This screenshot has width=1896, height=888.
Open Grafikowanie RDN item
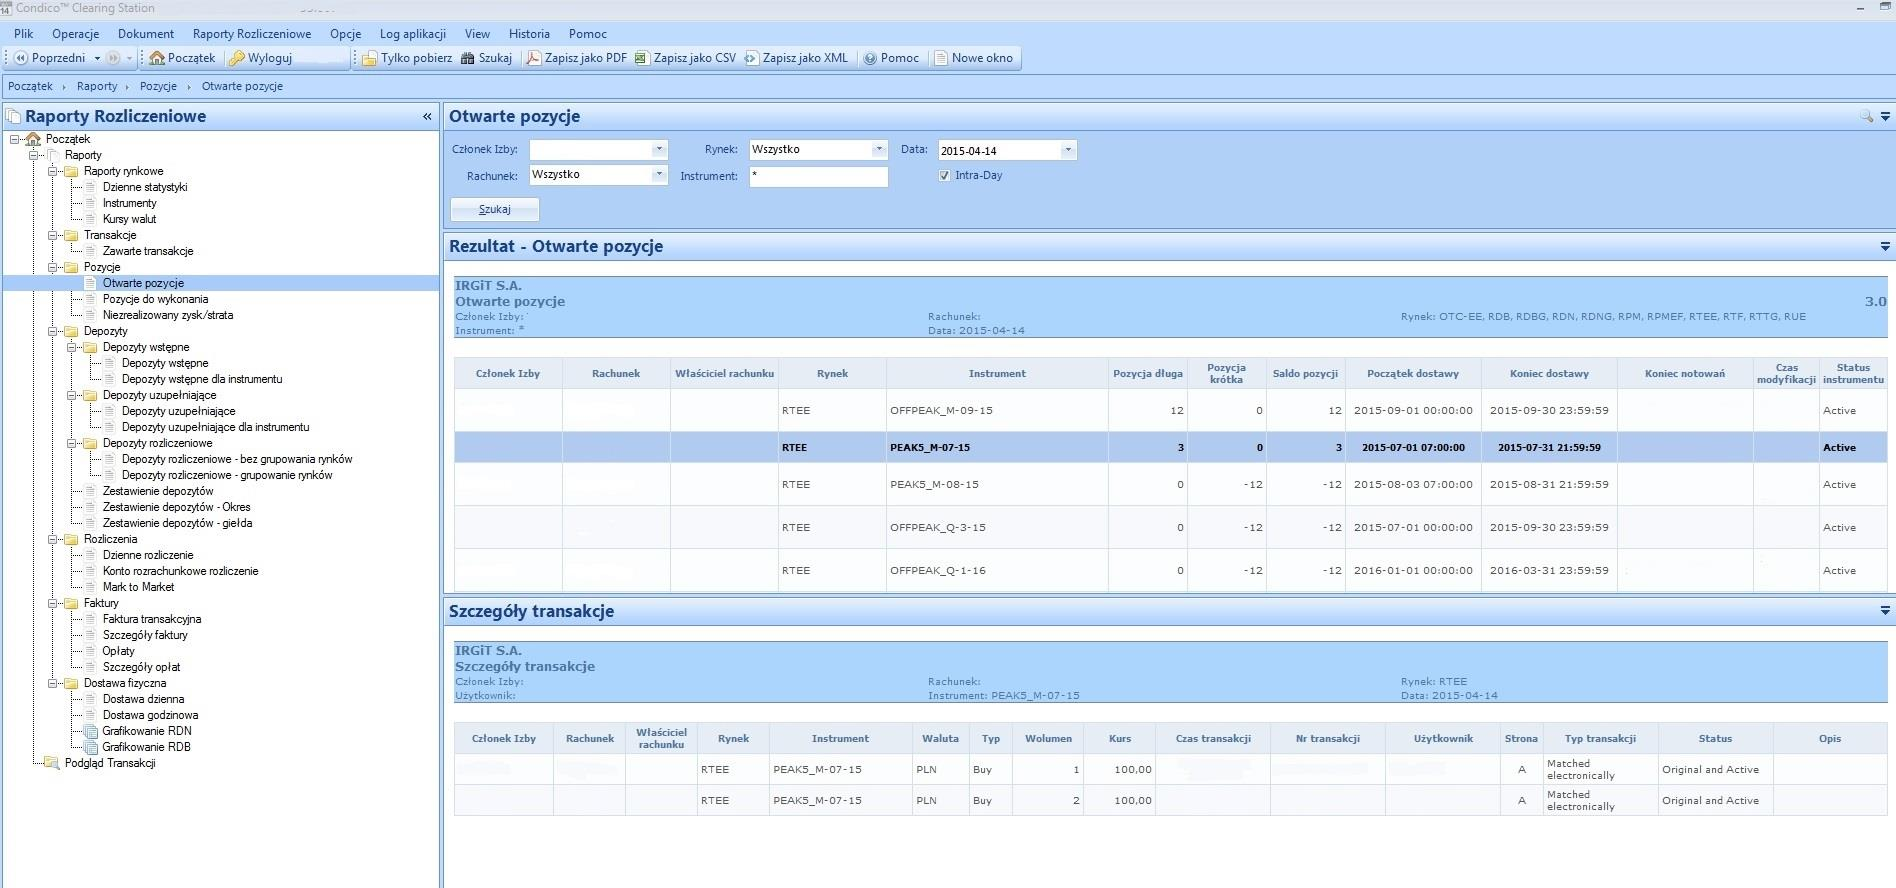(x=147, y=731)
